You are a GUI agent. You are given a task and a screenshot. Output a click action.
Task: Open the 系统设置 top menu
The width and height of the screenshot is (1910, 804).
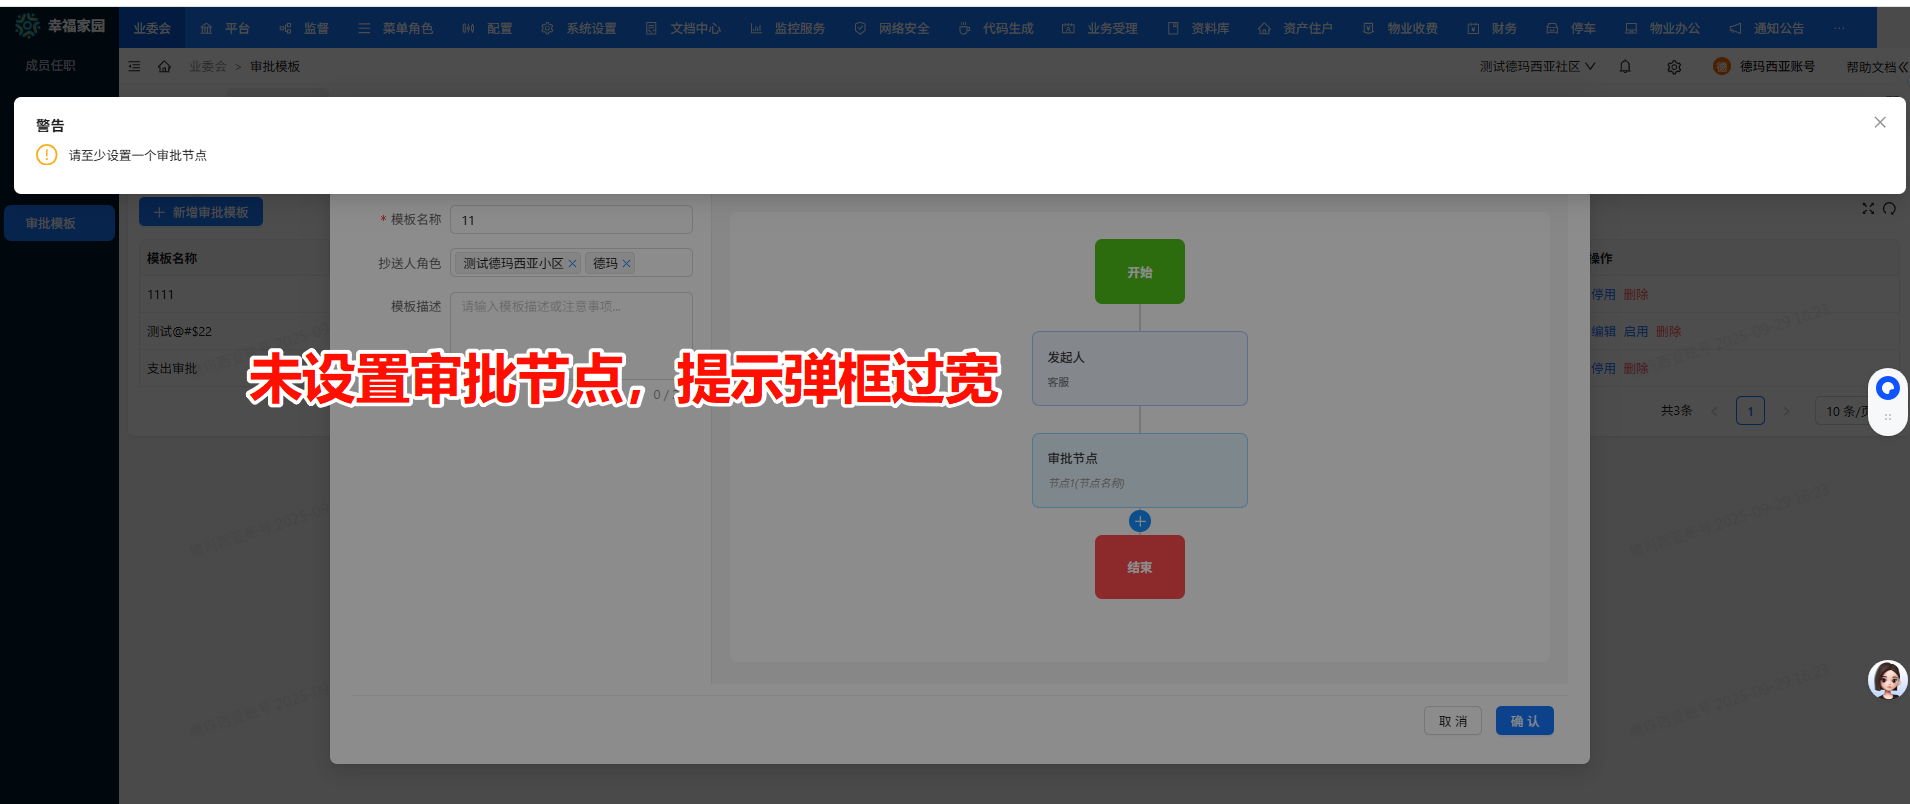[579, 28]
